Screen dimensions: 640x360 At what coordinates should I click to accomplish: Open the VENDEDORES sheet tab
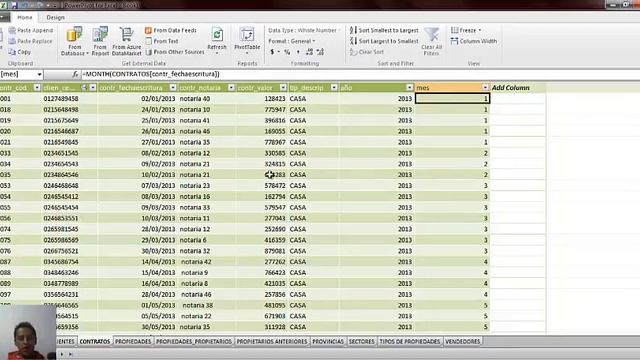tap(462, 341)
